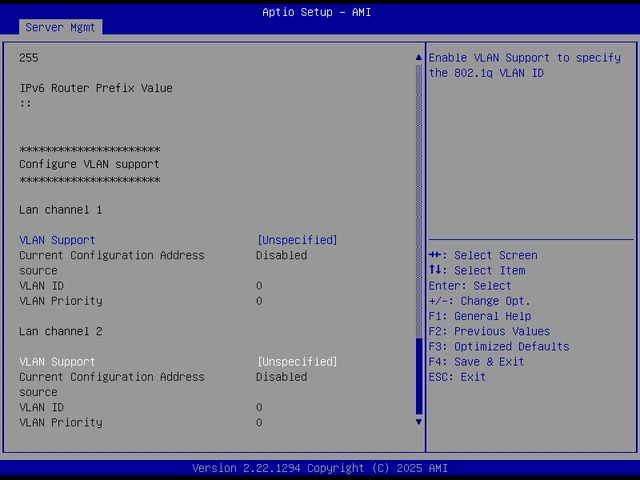The width and height of the screenshot is (640, 480).
Task: Click IPv6 Router Prefix Value label
Action: pyautogui.click(x=96, y=88)
